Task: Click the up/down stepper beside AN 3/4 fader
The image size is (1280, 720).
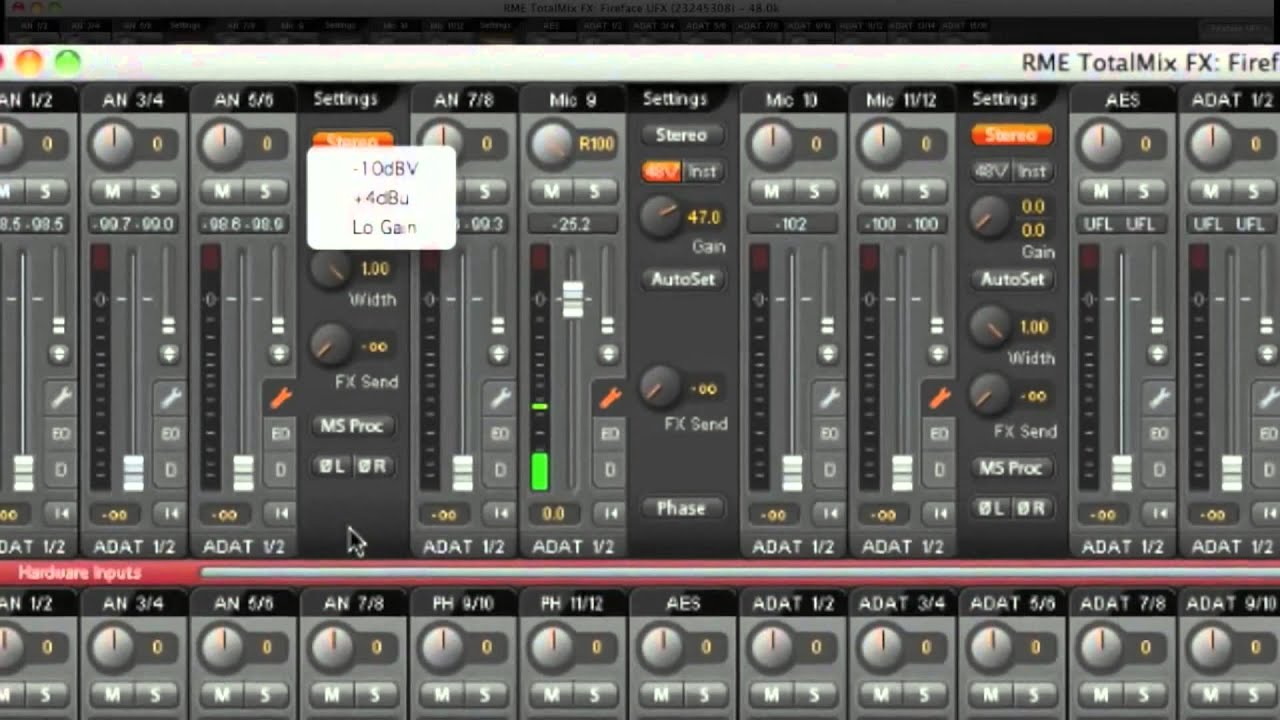Action: click(x=169, y=353)
